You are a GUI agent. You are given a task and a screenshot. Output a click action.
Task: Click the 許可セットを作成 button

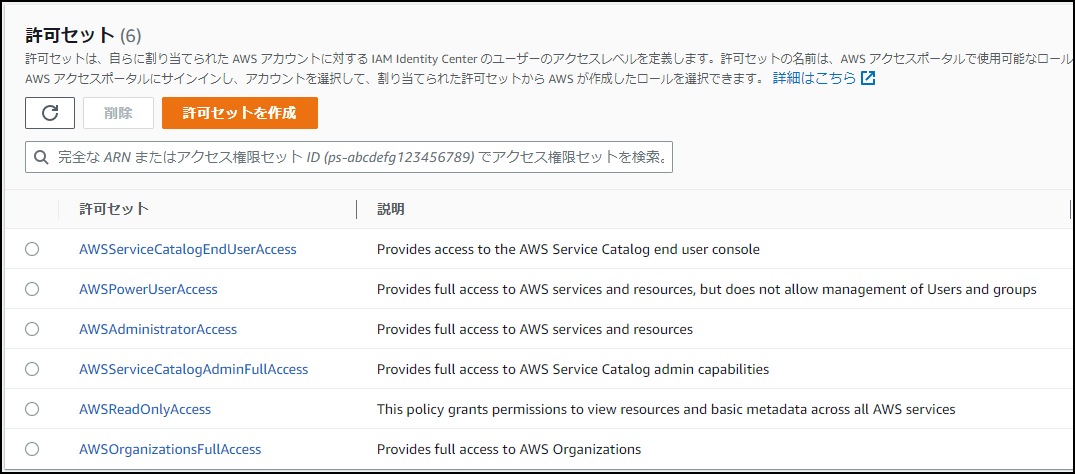point(240,113)
